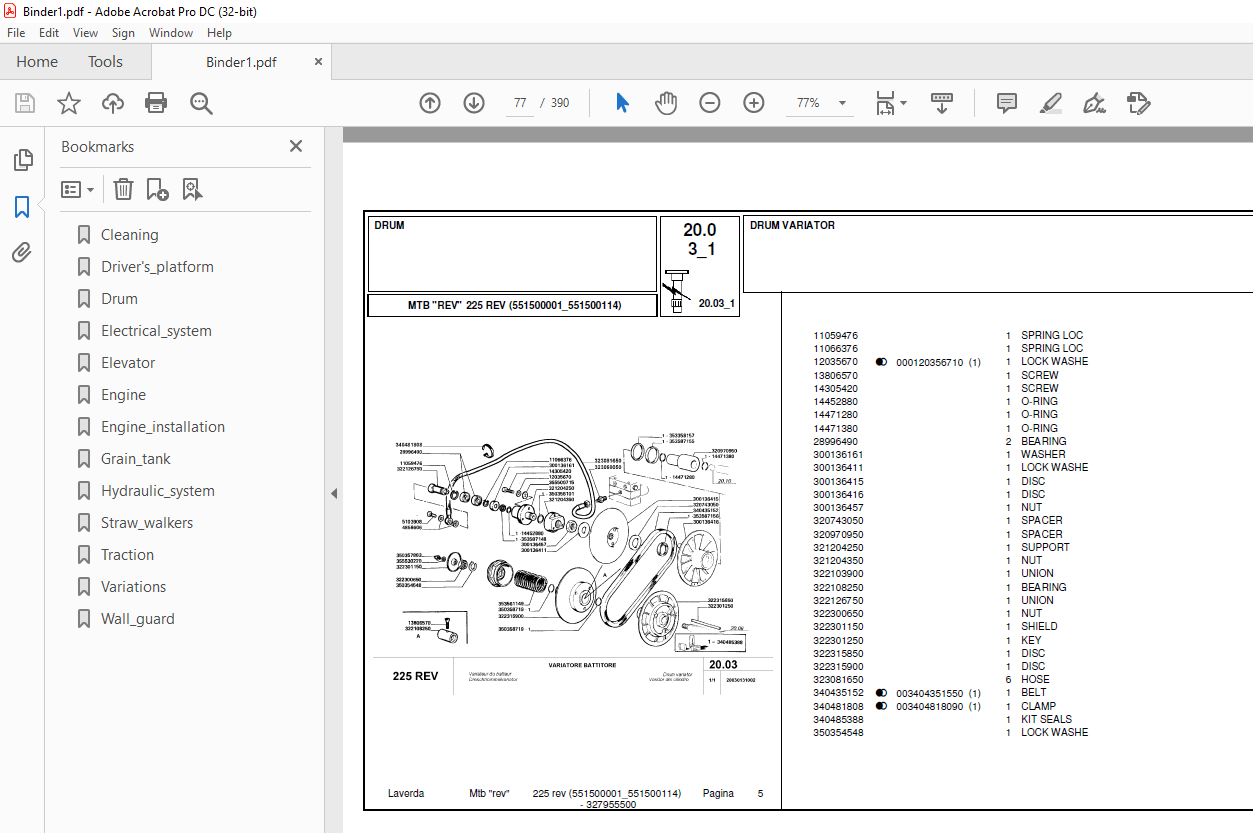This screenshot has width=1253, height=833.
Task: Open the Hydraulic_system bookmark
Action: (158, 491)
